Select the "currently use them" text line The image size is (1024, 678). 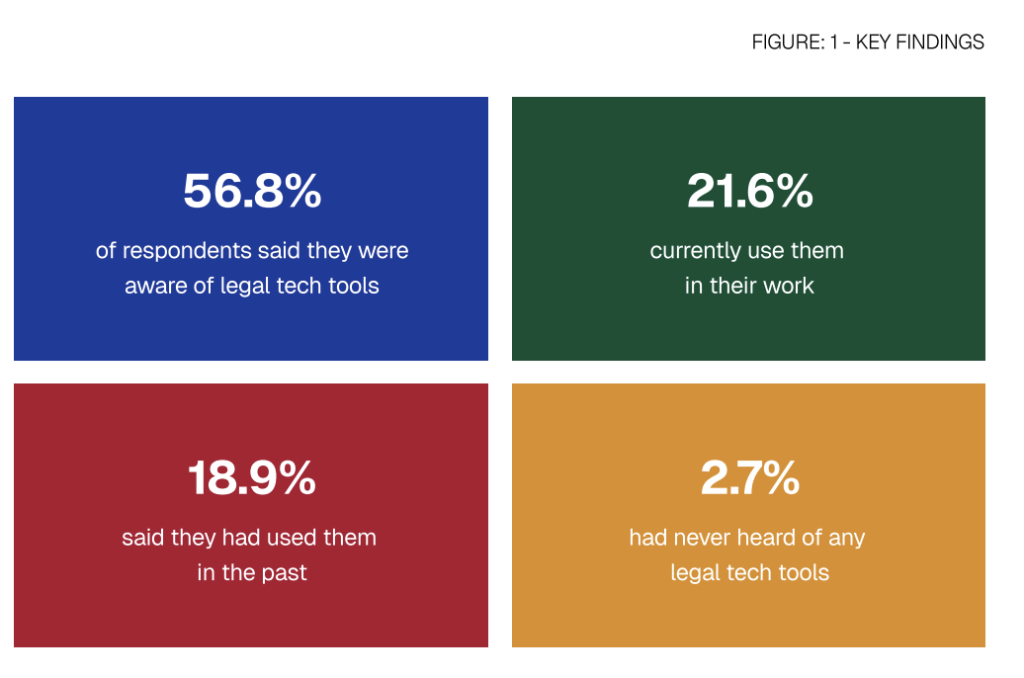[747, 250]
